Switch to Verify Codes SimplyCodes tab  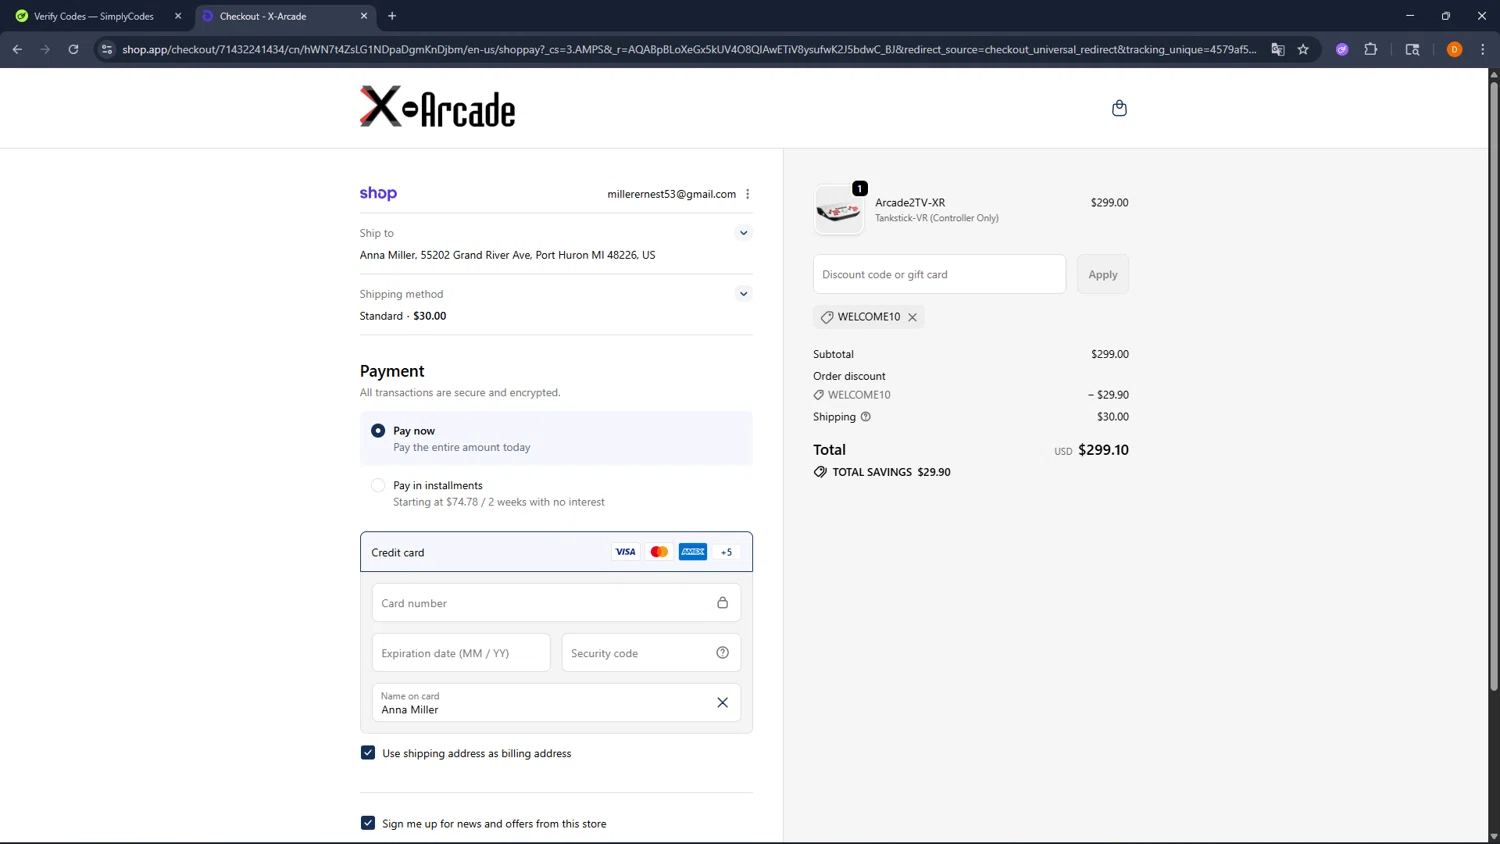click(x=94, y=16)
